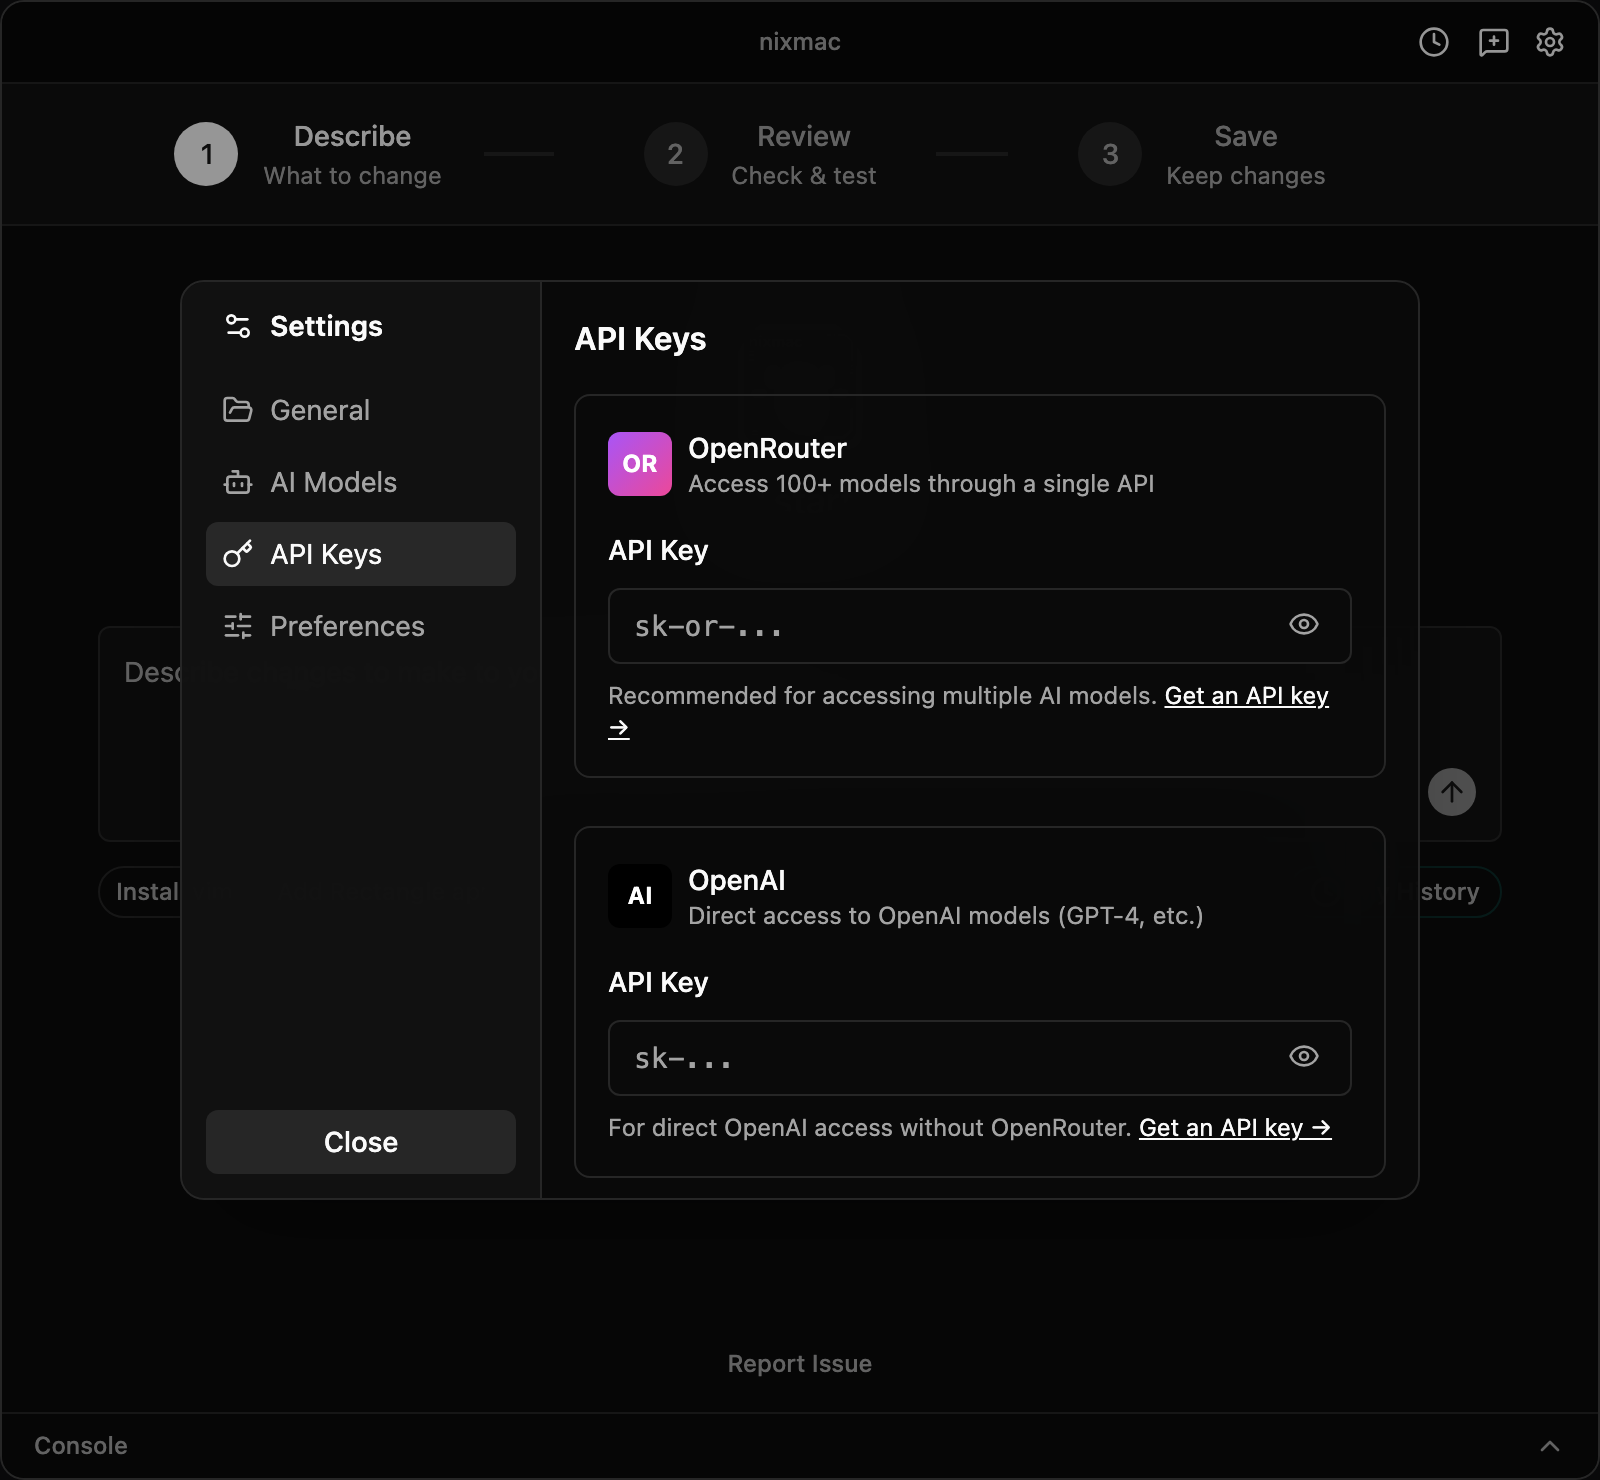Click the Report Issue link
The width and height of the screenshot is (1600, 1480).
click(800, 1364)
